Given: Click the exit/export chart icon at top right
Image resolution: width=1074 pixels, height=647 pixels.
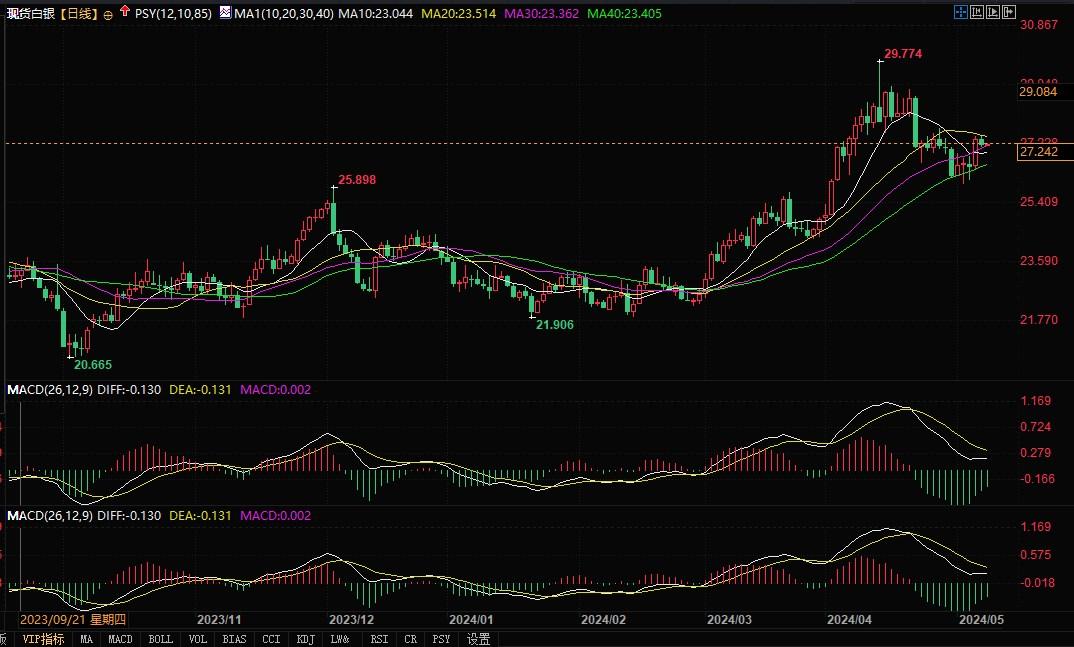Looking at the screenshot, I should pyautogui.click(x=1008, y=12).
